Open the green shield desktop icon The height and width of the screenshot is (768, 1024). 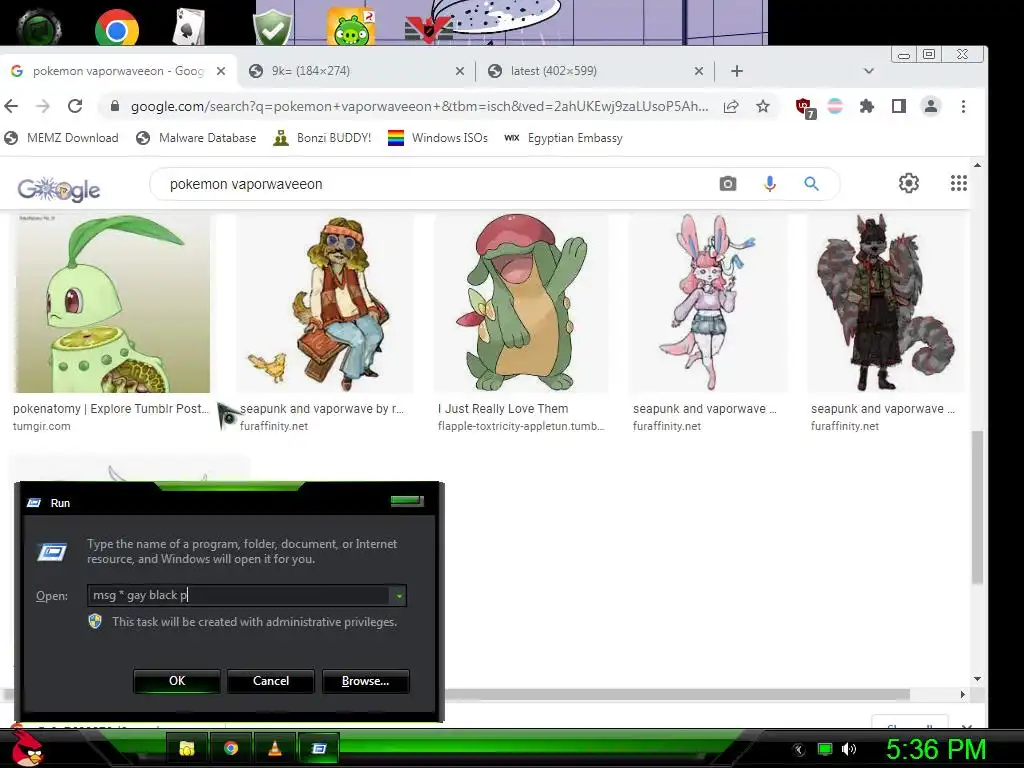pos(272,27)
